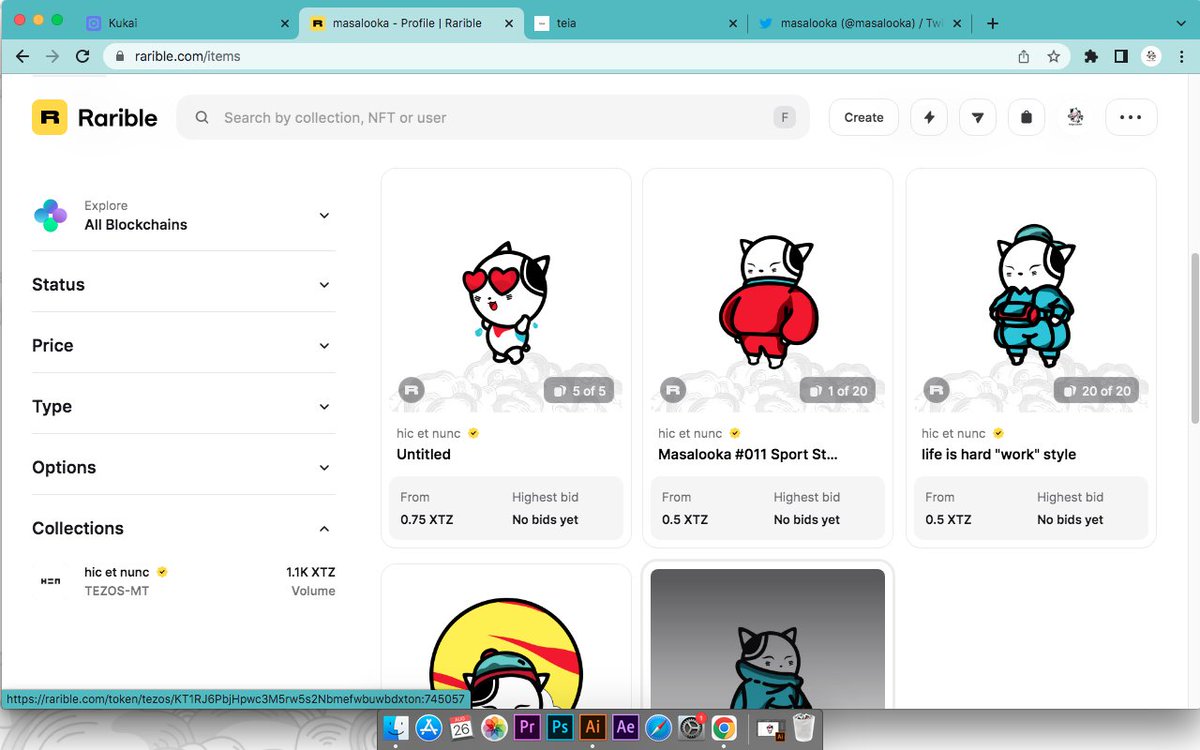Open the Chrome three-dot browser menu
Image resolution: width=1200 pixels, height=750 pixels.
[1180, 57]
